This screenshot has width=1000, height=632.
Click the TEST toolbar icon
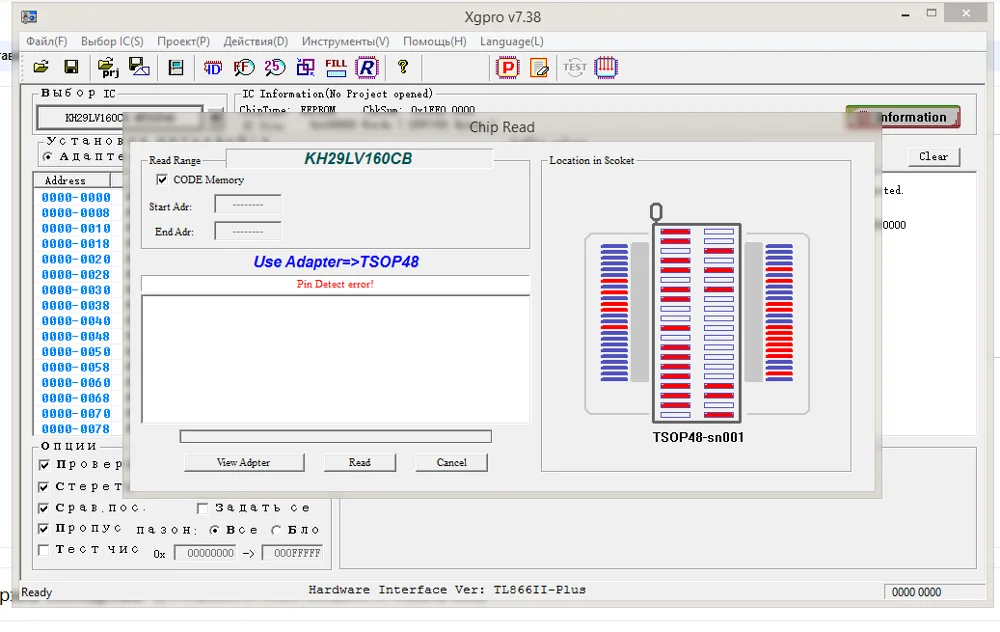click(575, 67)
